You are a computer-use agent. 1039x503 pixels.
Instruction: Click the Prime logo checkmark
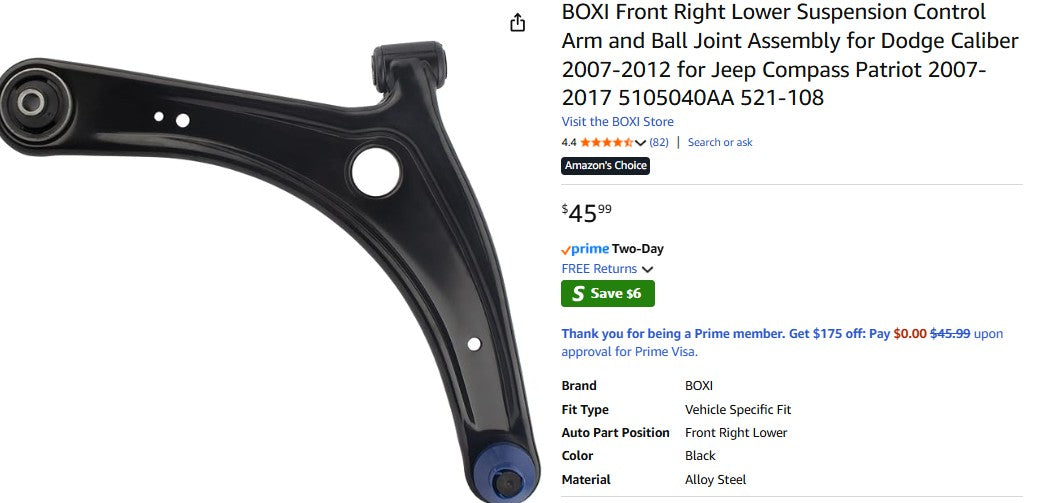pos(566,250)
